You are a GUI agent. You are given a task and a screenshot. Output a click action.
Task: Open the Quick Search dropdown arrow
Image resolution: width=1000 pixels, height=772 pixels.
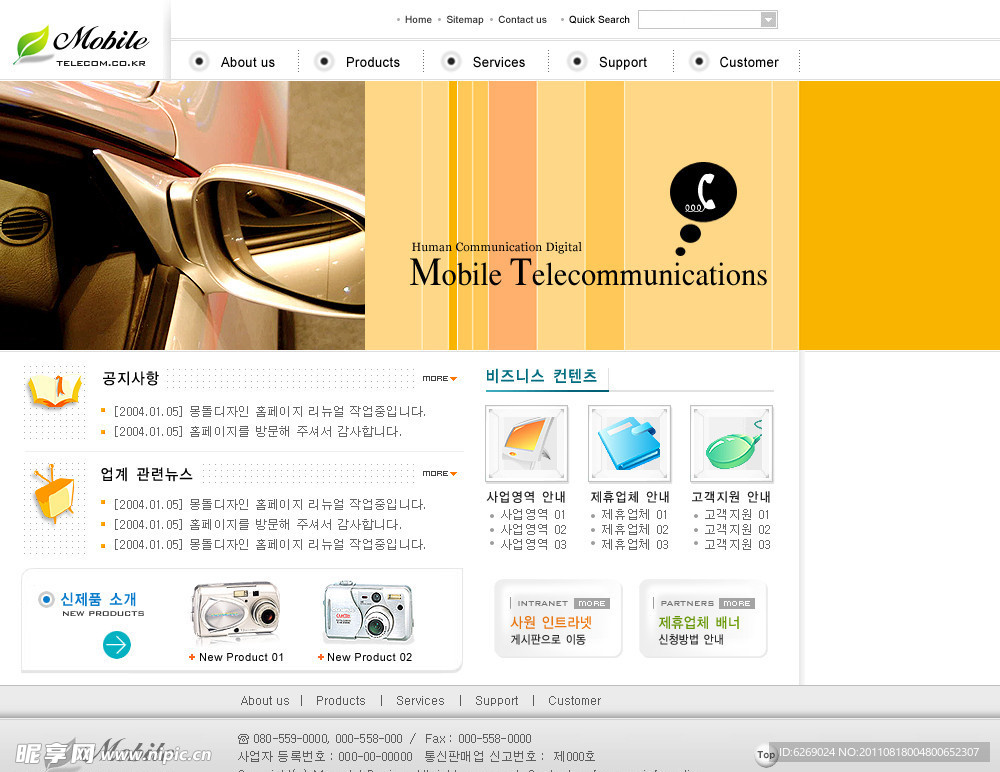point(768,20)
